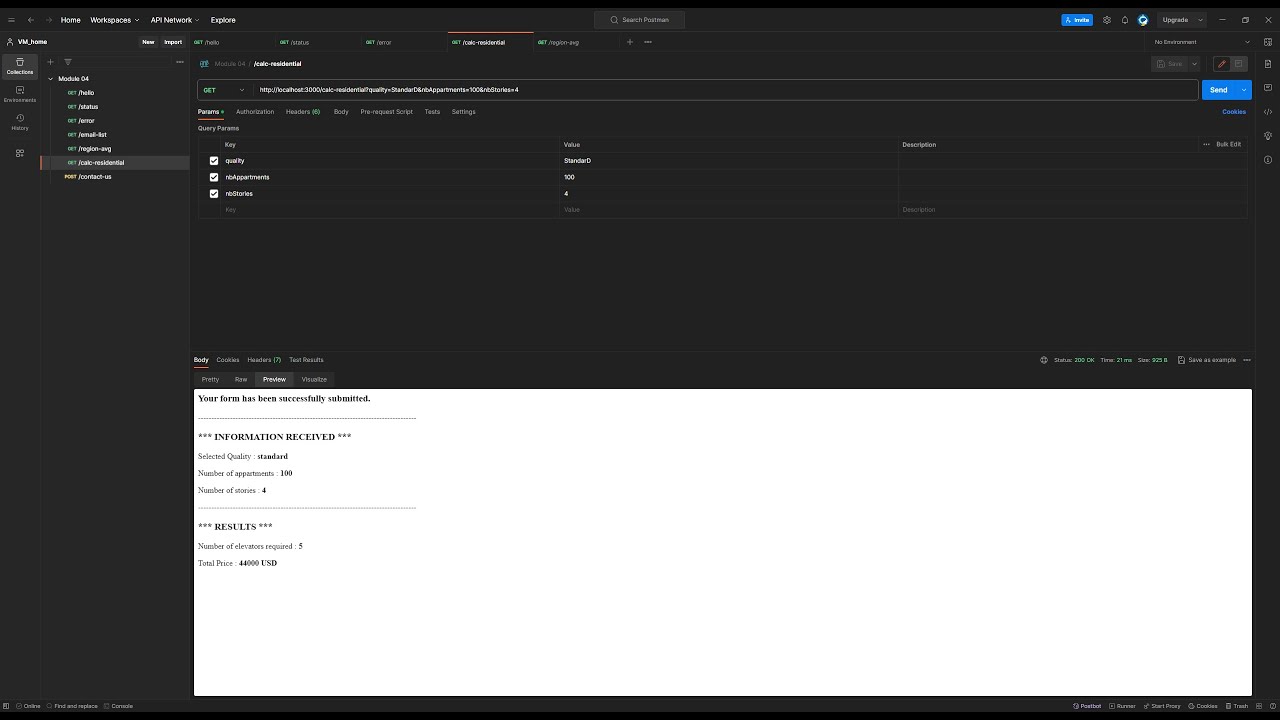Screen dimensions: 1280x720
Task: Open the documentation icon in right sidebar
Action: tap(1268, 64)
